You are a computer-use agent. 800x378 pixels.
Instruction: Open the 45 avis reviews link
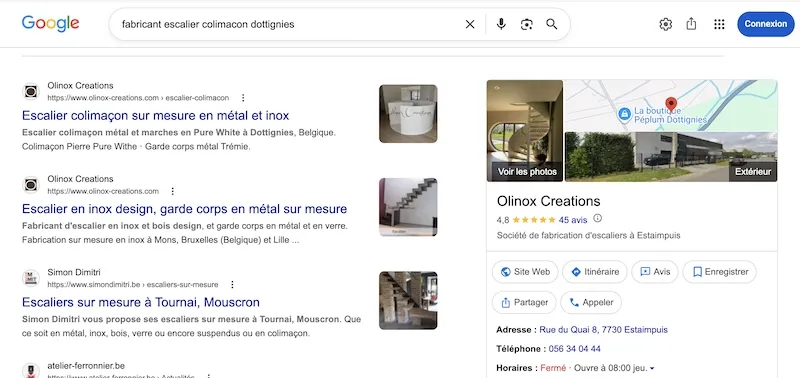tap(572, 220)
